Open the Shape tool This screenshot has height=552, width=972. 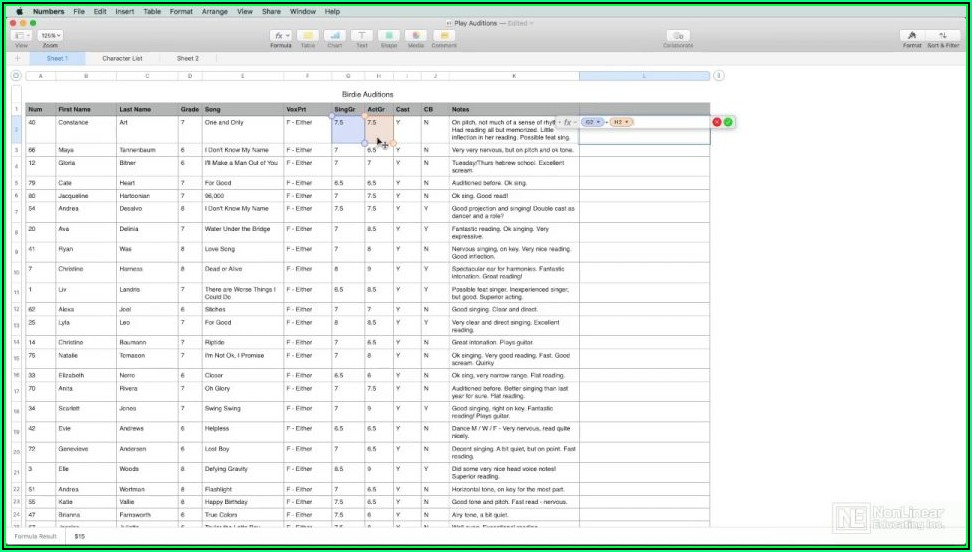[x=388, y=36]
